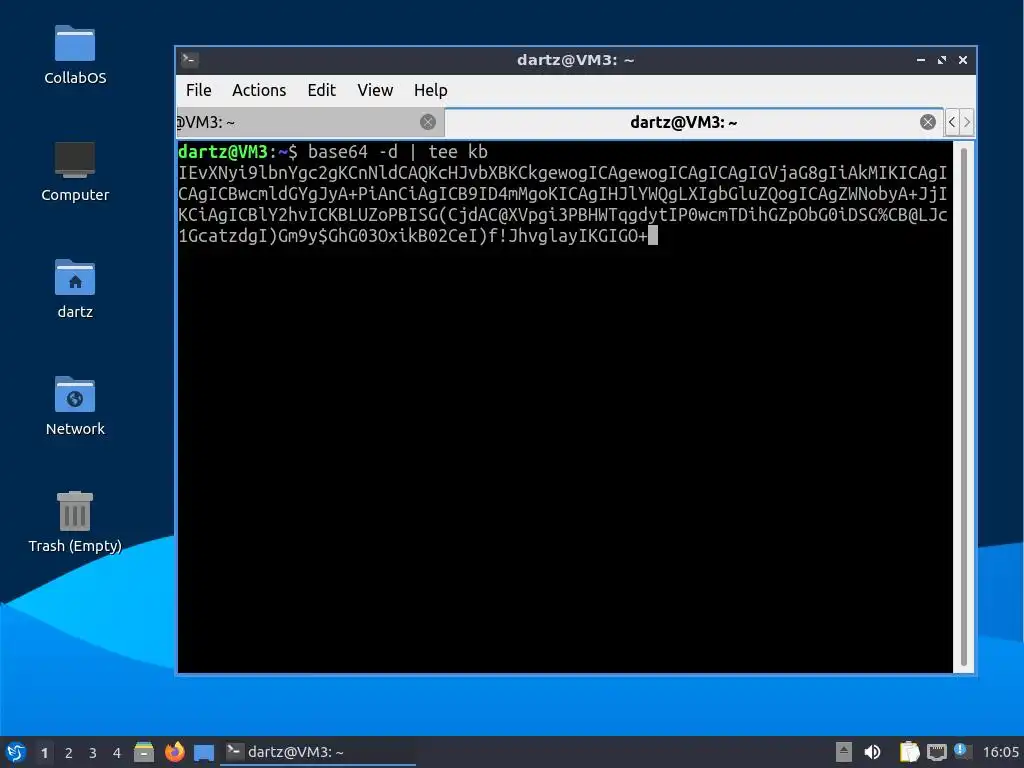Click the terminal icon in the title bar
This screenshot has width=1024, height=768.
pos(190,60)
